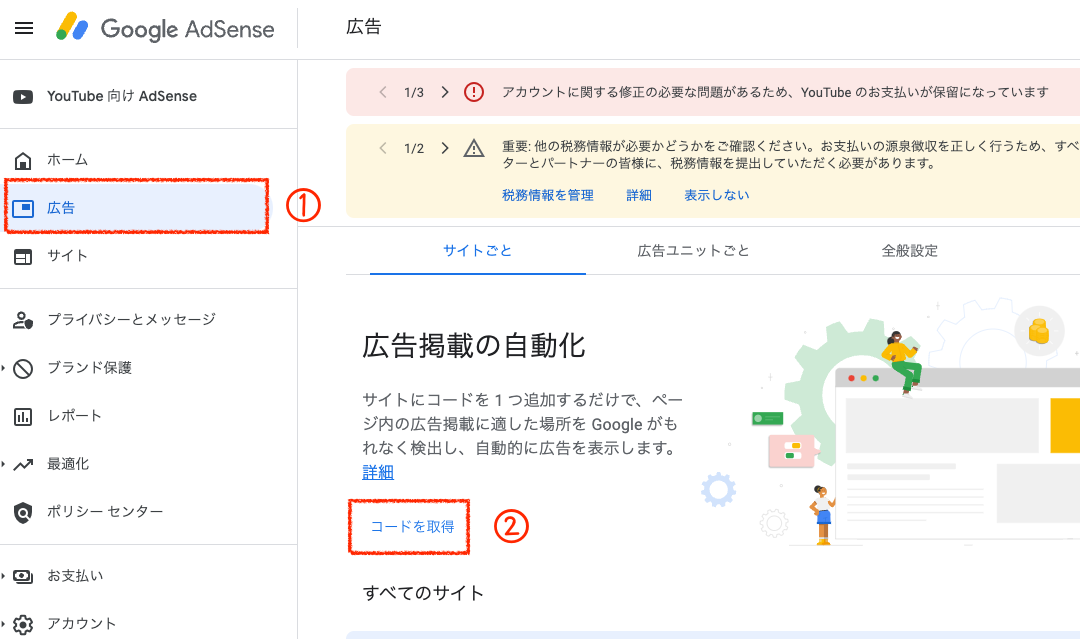Image resolution: width=1080 pixels, height=639 pixels.
Task: Click the ブランド保護 block icon
Action: 23,369
